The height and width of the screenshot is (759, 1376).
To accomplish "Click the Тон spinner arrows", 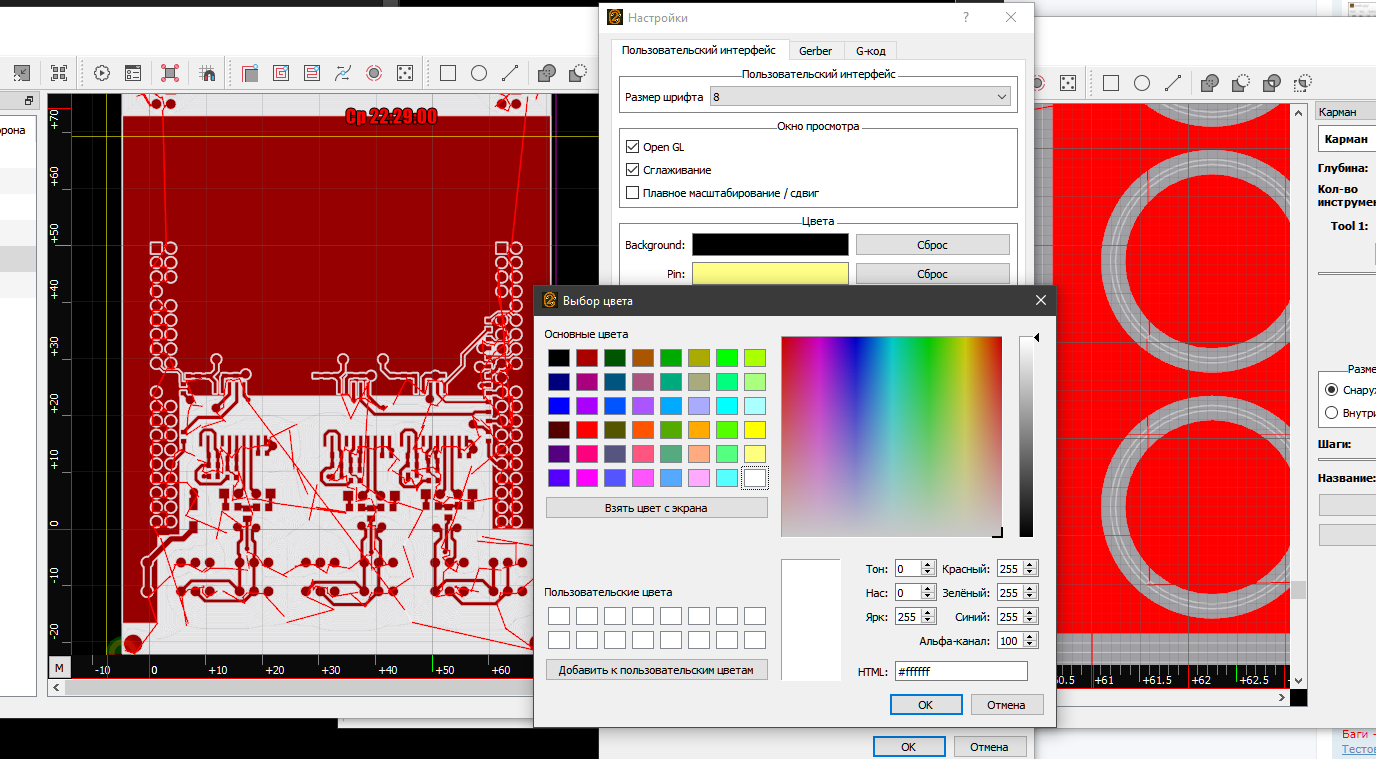I will click(929, 569).
